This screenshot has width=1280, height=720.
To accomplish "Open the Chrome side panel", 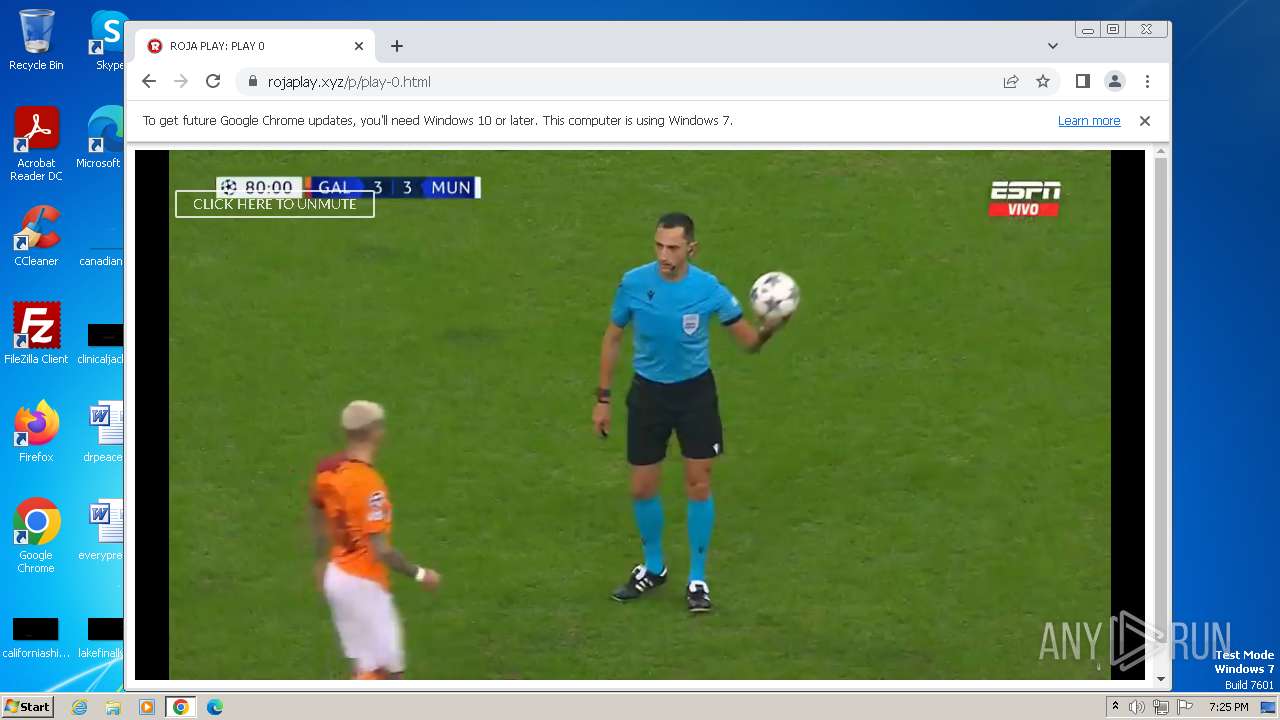I will (x=1082, y=82).
